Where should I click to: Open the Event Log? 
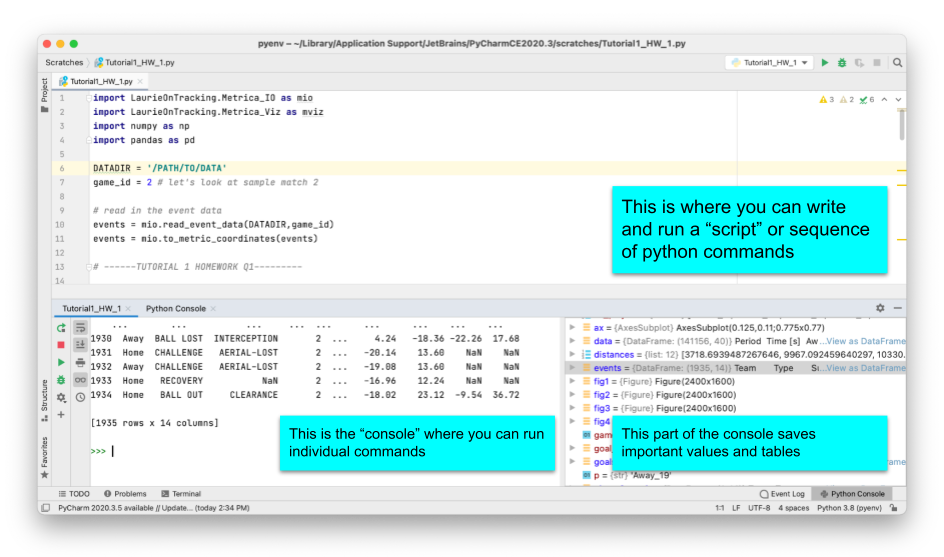point(782,494)
